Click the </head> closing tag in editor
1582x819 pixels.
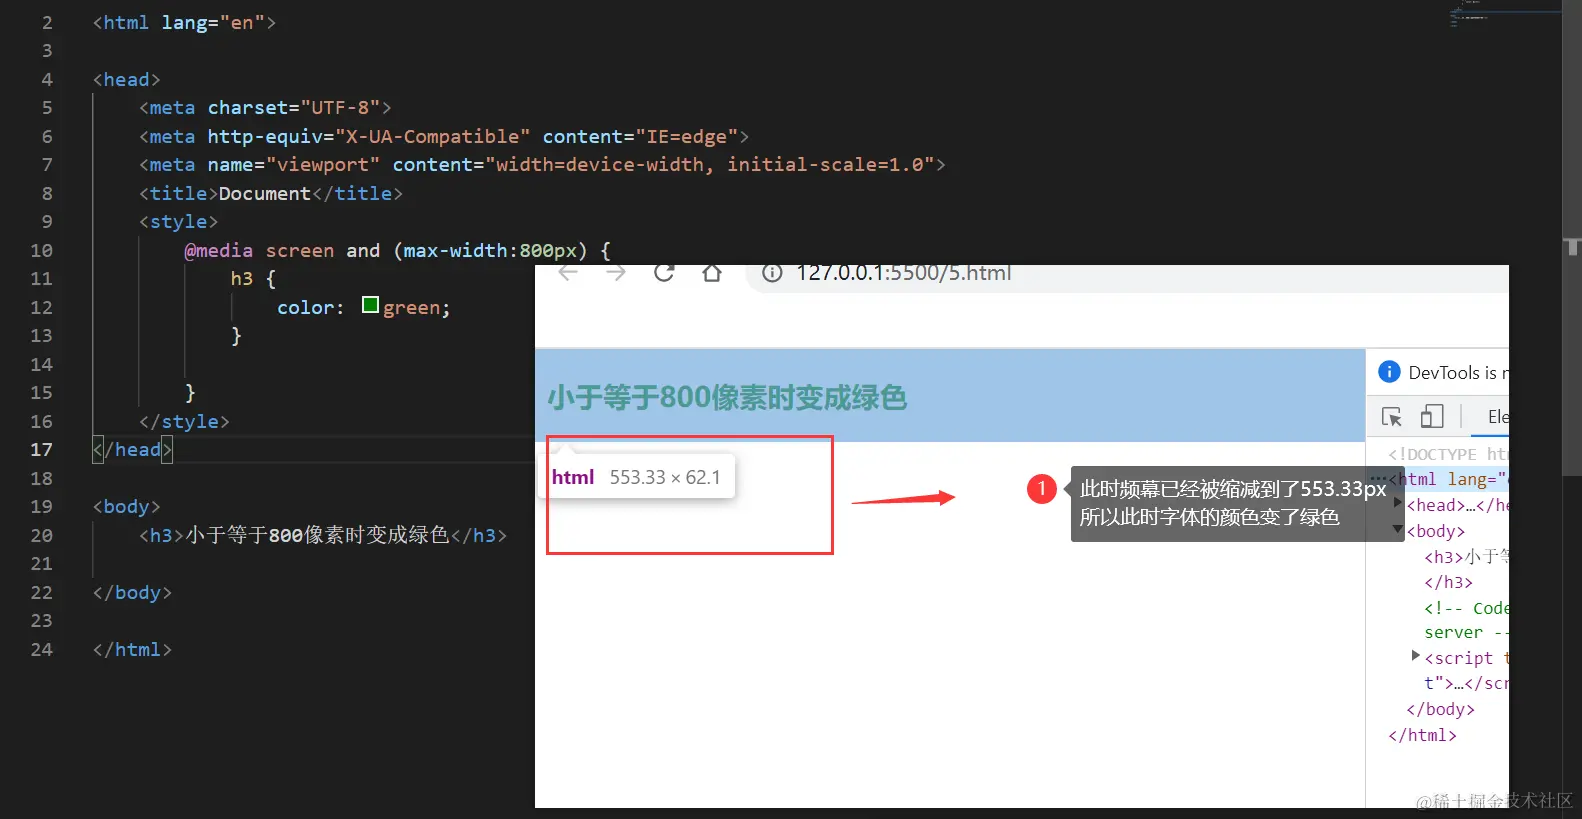[132, 450]
